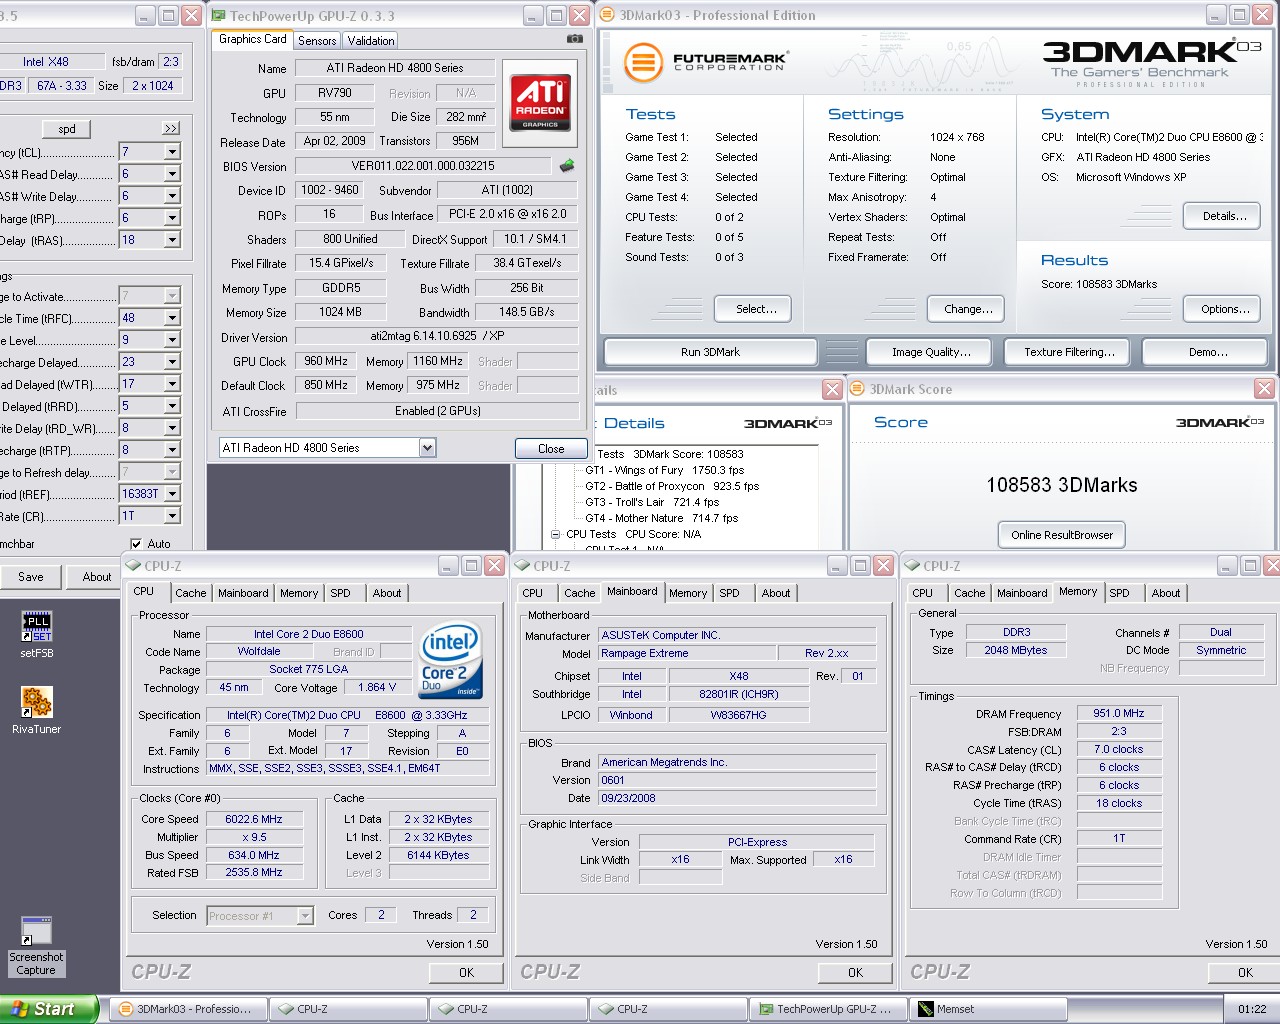Switch to TechPowerUp GPU-Z taskbar item
Viewport: 1280px width, 1024px height.
click(x=828, y=1009)
